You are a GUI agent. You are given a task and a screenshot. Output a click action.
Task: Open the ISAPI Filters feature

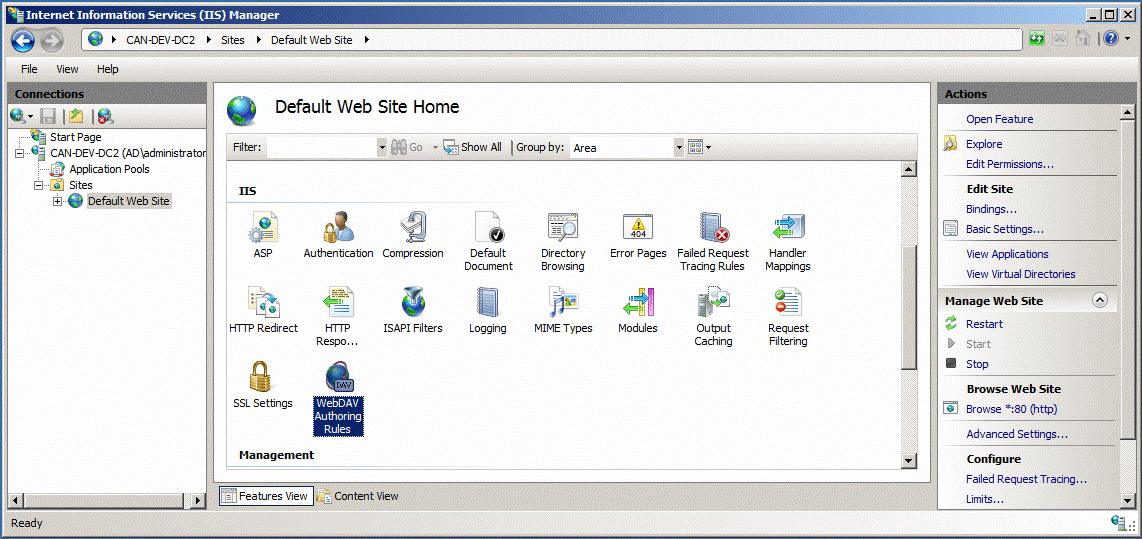pyautogui.click(x=413, y=310)
